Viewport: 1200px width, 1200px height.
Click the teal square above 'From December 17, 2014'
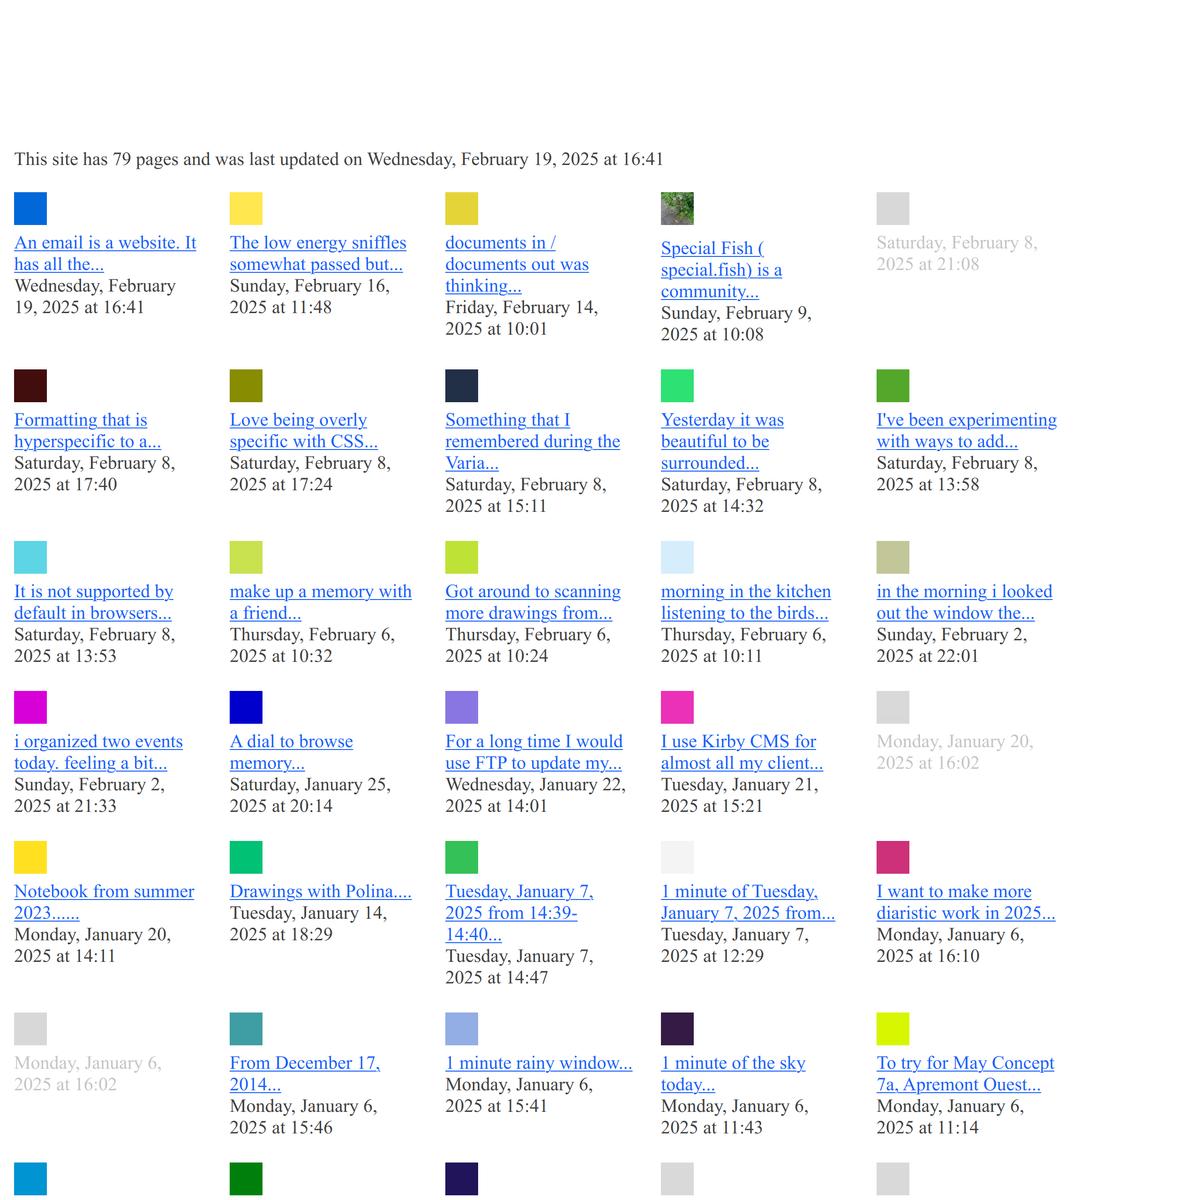click(x=246, y=1029)
